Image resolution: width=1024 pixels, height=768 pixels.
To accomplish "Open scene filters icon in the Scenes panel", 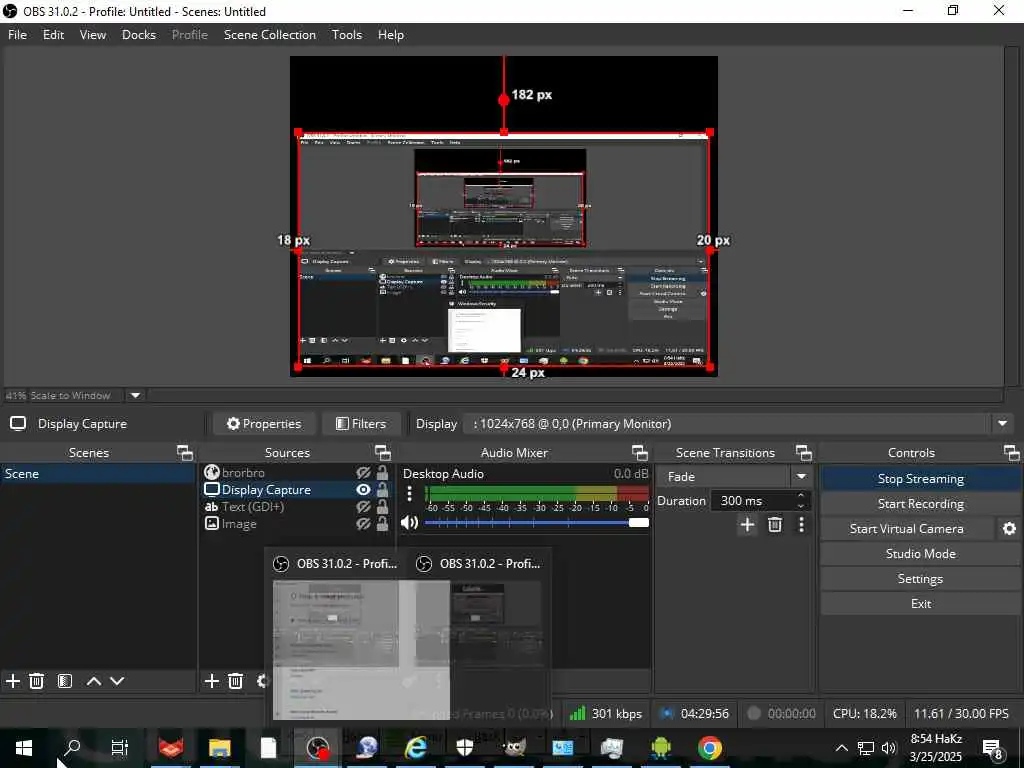I will pyautogui.click(x=65, y=681).
